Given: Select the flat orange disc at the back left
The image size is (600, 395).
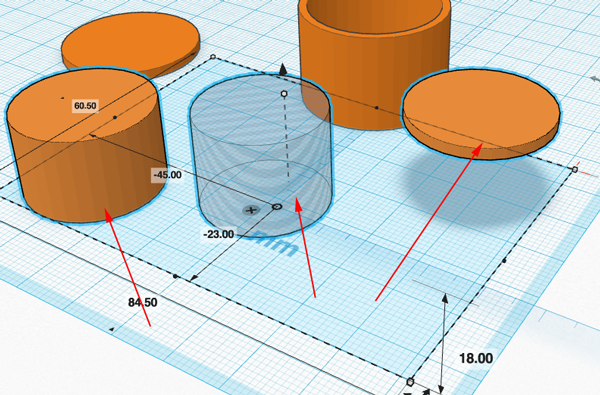Looking at the screenshot, I should point(130,44).
